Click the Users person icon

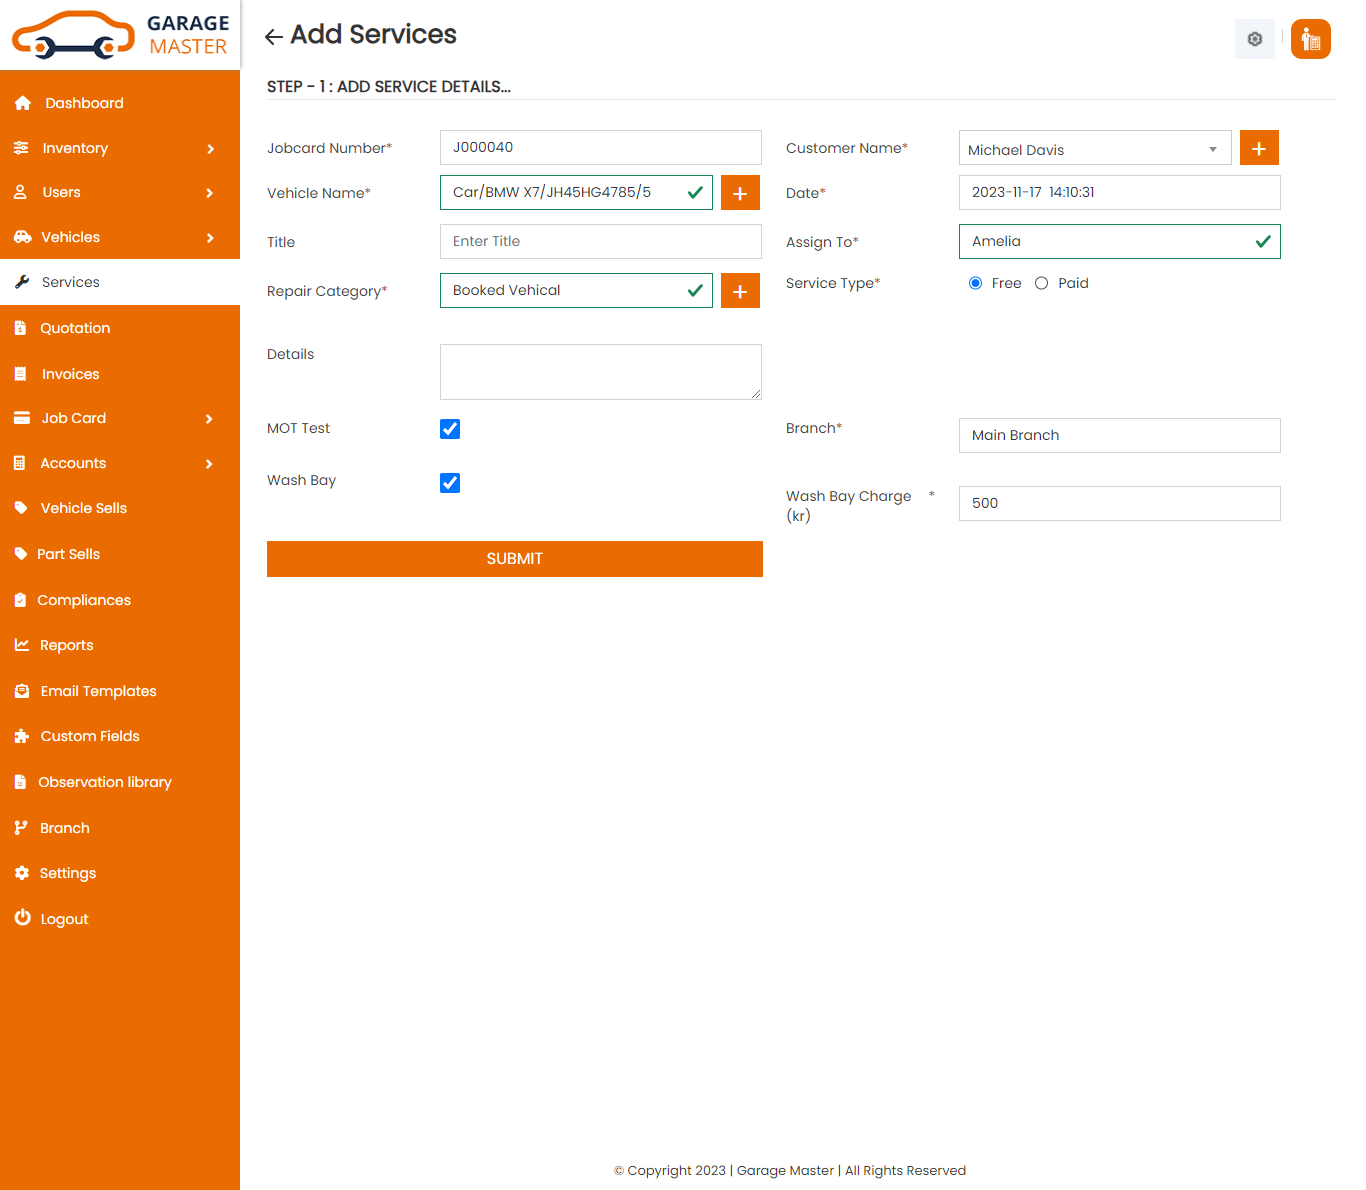[20, 192]
